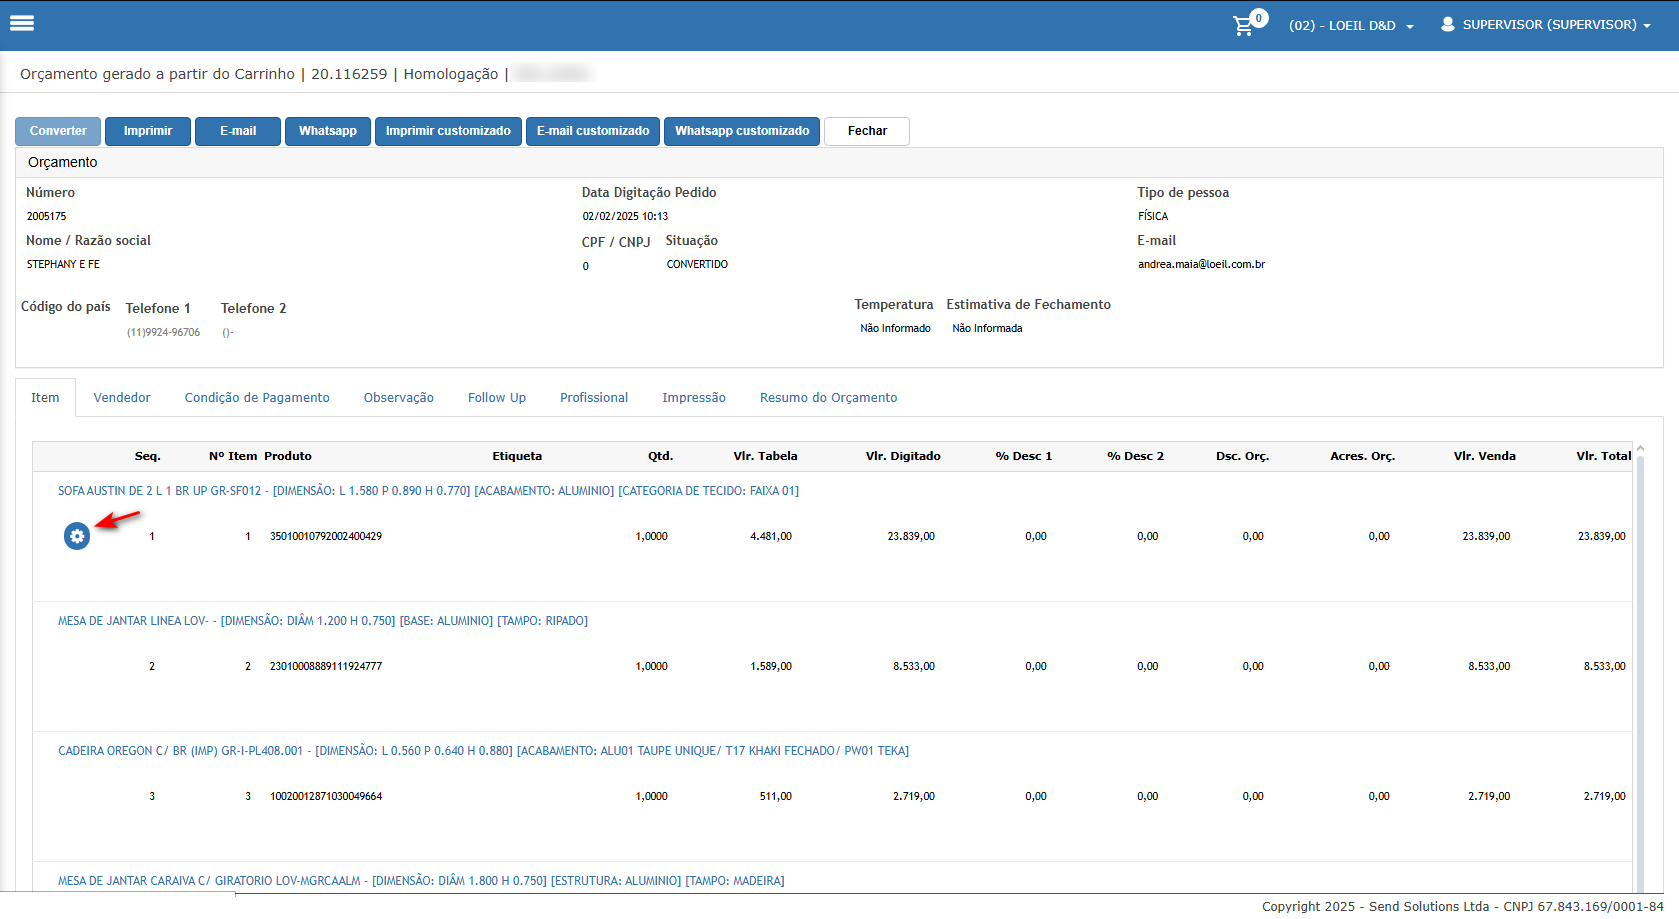
Task: Click the CONVERTIDO status value
Action: pyautogui.click(x=697, y=265)
